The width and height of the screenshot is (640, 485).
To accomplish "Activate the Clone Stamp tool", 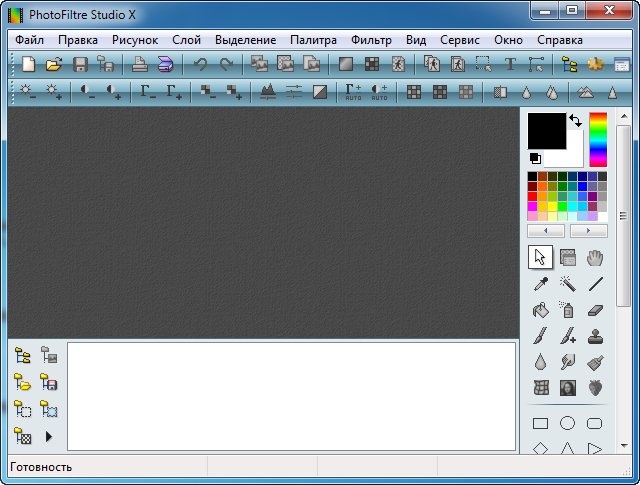I will [x=595, y=336].
